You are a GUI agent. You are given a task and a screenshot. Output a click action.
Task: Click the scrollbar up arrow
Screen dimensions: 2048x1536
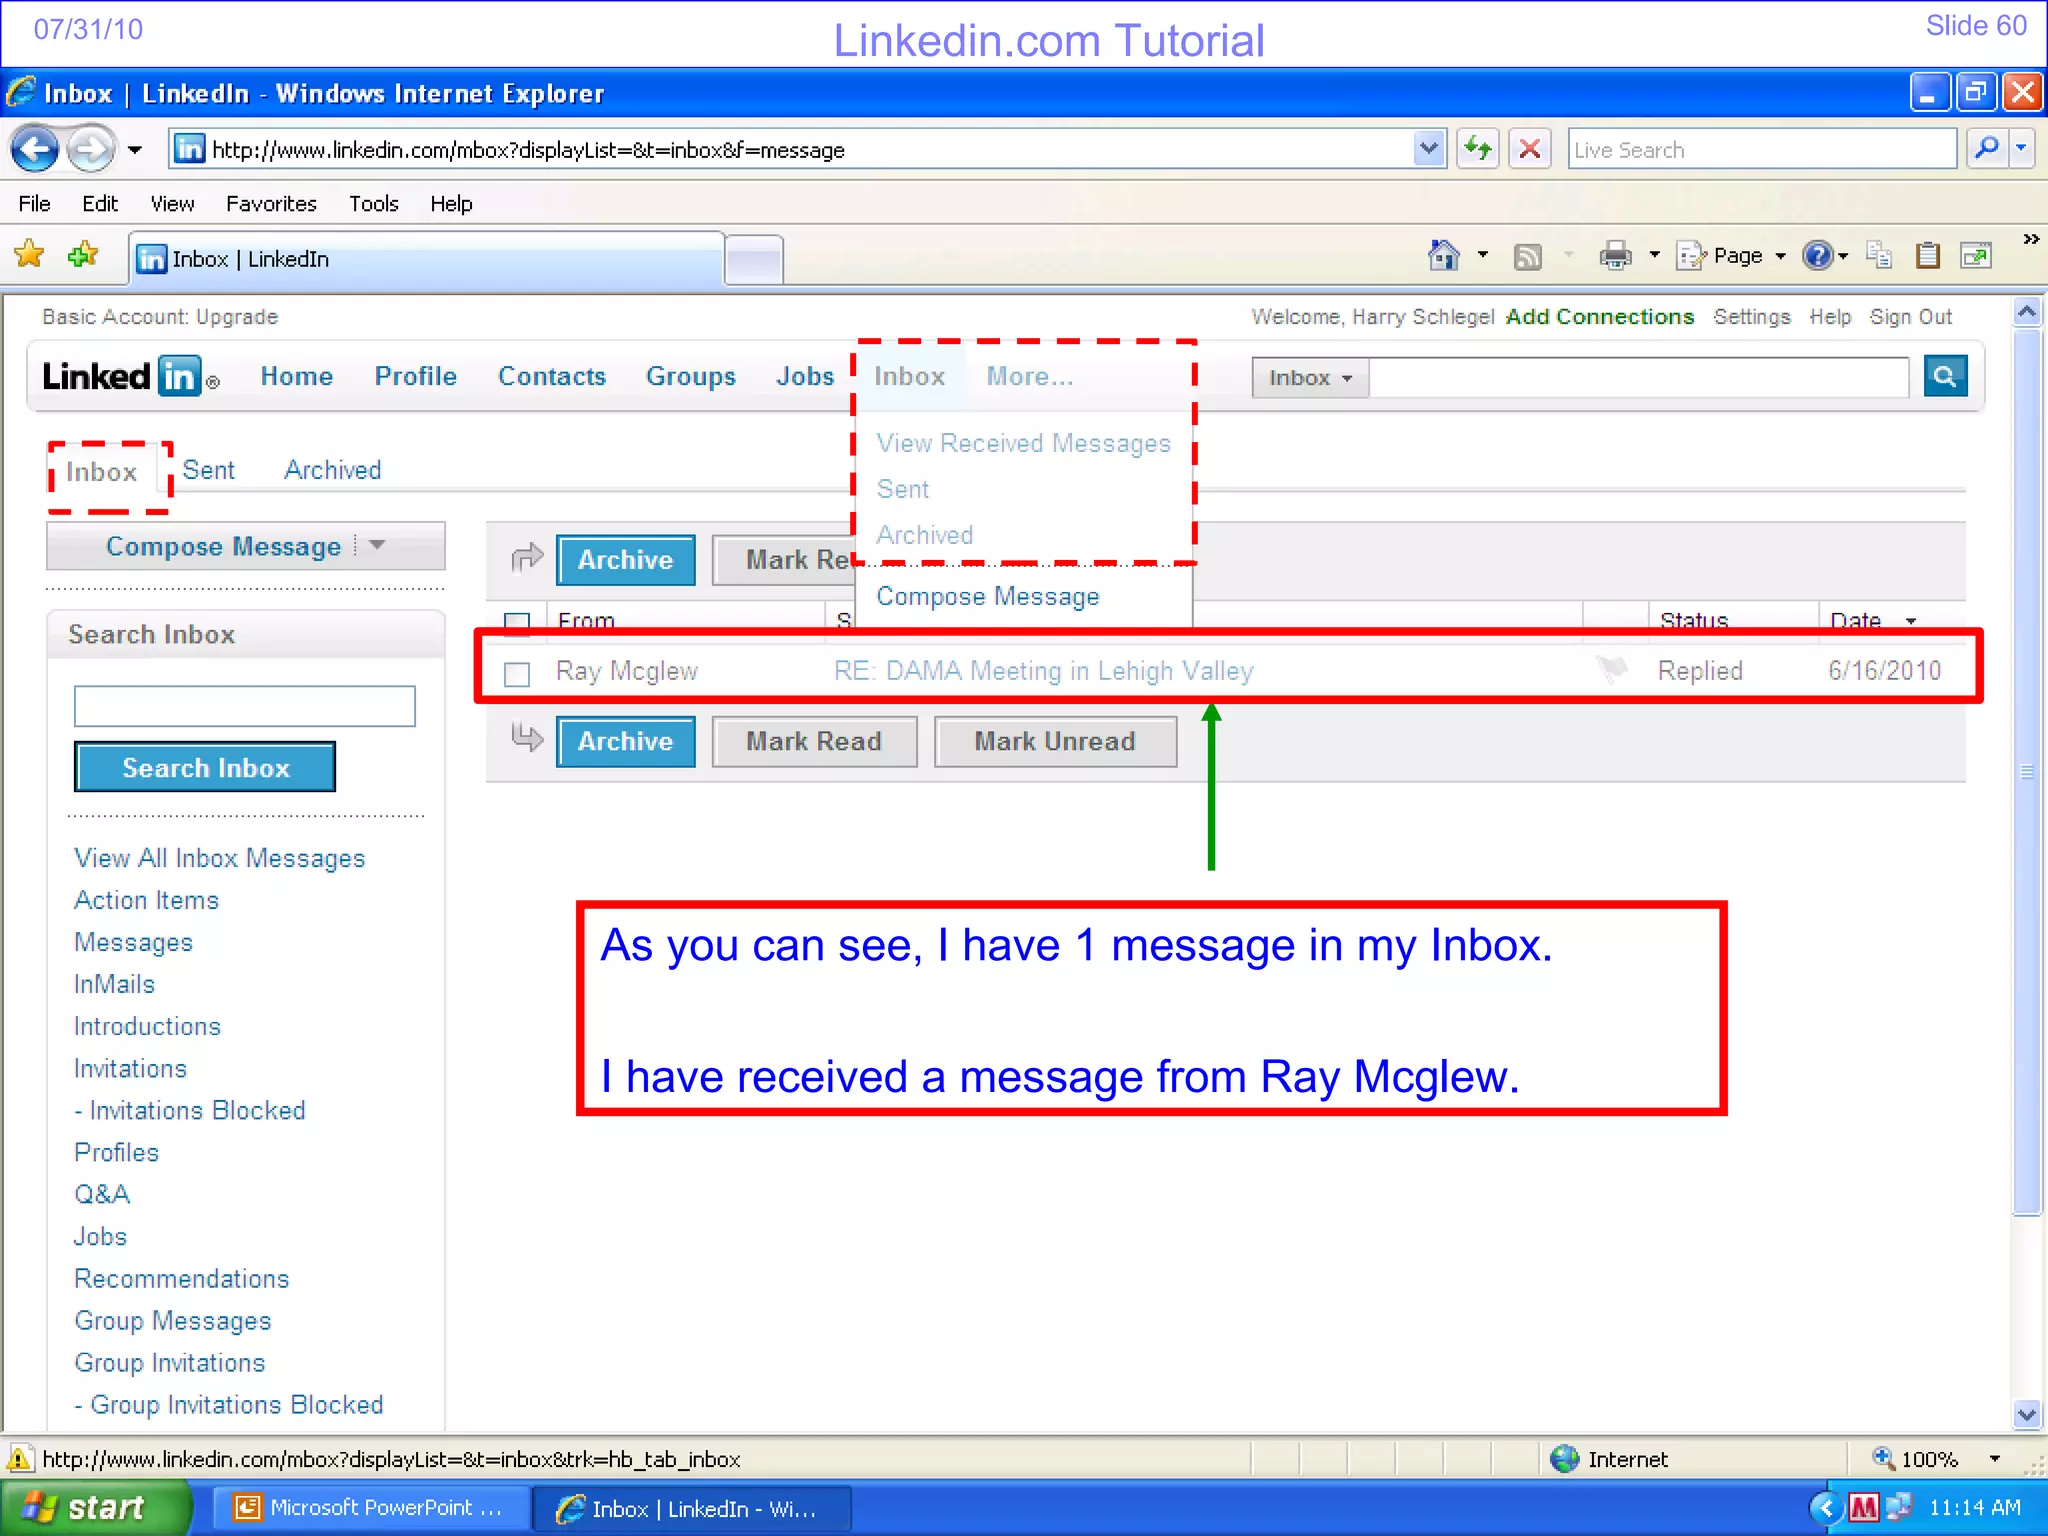click(2027, 312)
